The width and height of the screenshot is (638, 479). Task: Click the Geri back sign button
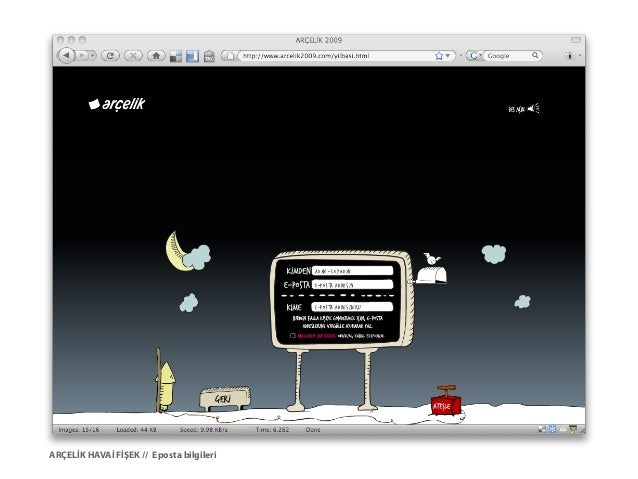click(x=225, y=398)
